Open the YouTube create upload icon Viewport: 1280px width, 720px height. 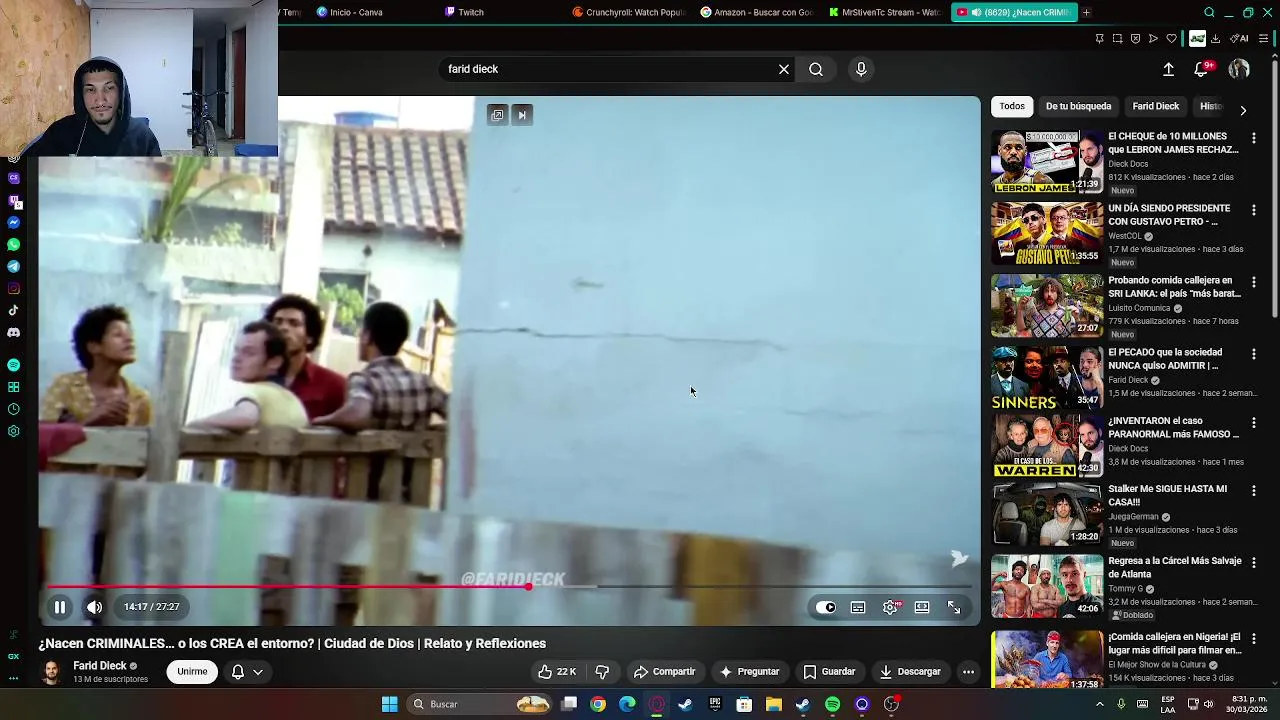1168,69
